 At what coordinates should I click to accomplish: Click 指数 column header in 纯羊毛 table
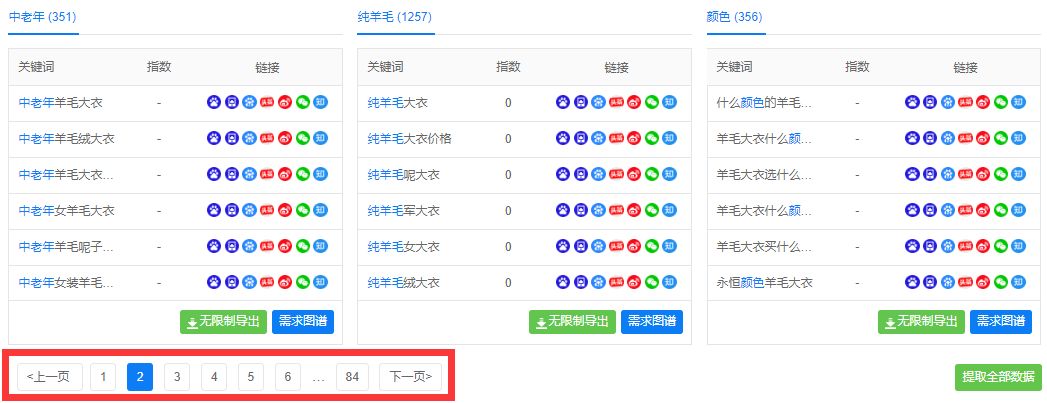click(x=508, y=67)
